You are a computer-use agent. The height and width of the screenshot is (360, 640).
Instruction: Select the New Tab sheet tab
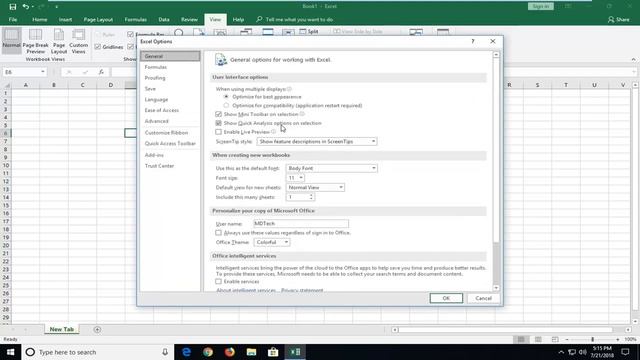pos(62,329)
